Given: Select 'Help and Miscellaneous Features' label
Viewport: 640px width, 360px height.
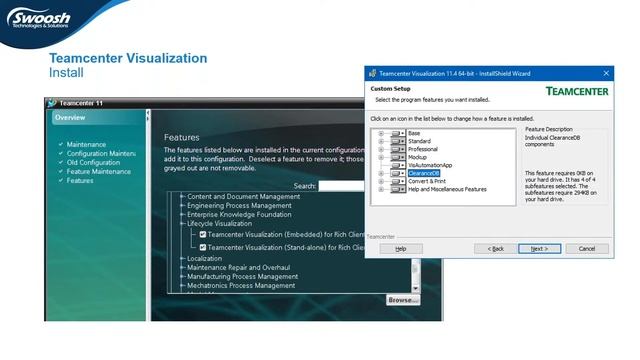Looking at the screenshot, I should tap(447, 189).
